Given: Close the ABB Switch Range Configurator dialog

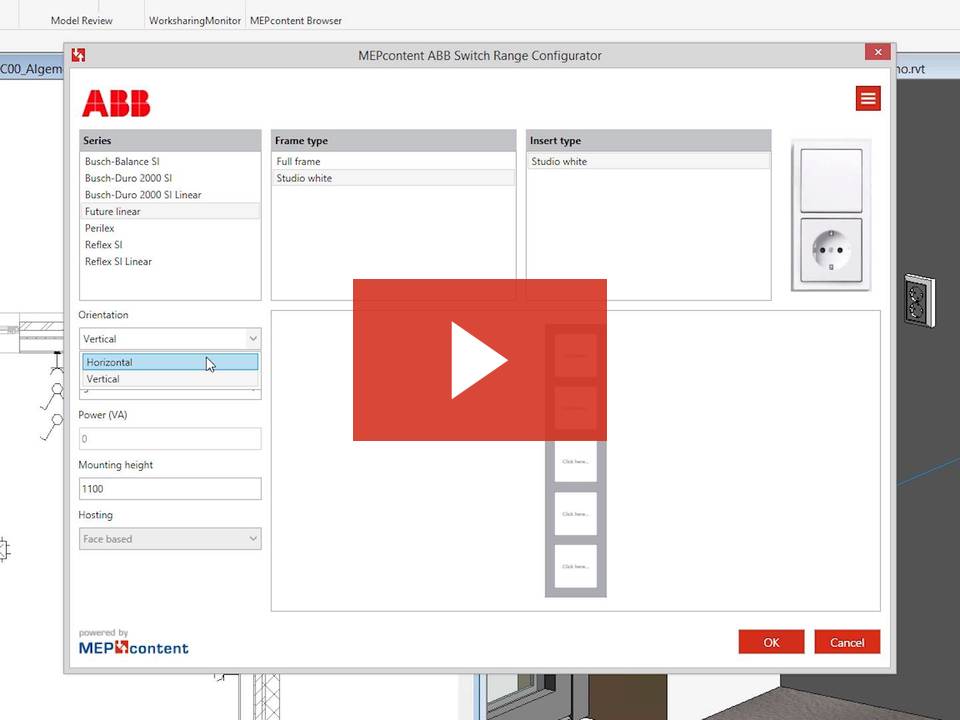Looking at the screenshot, I should (877, 52).
